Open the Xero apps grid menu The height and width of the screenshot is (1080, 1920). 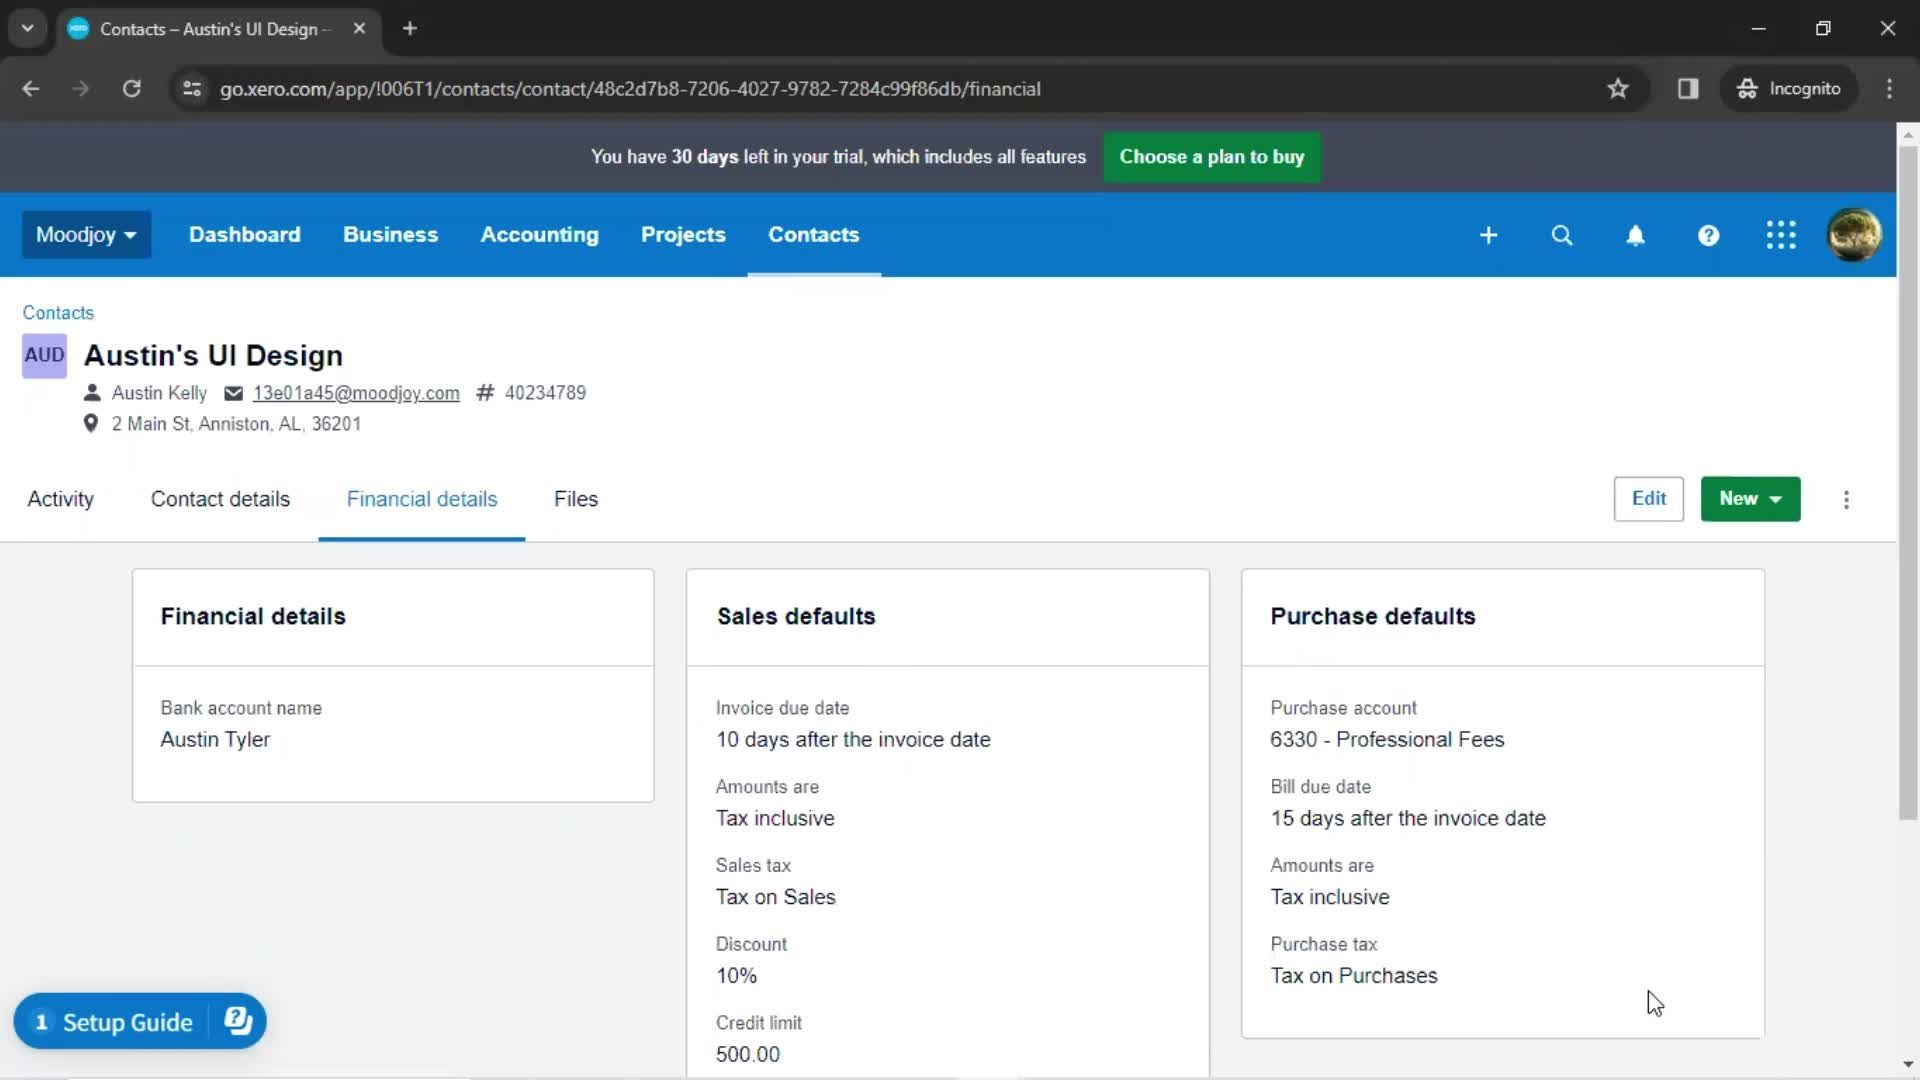coord(1781,235)
